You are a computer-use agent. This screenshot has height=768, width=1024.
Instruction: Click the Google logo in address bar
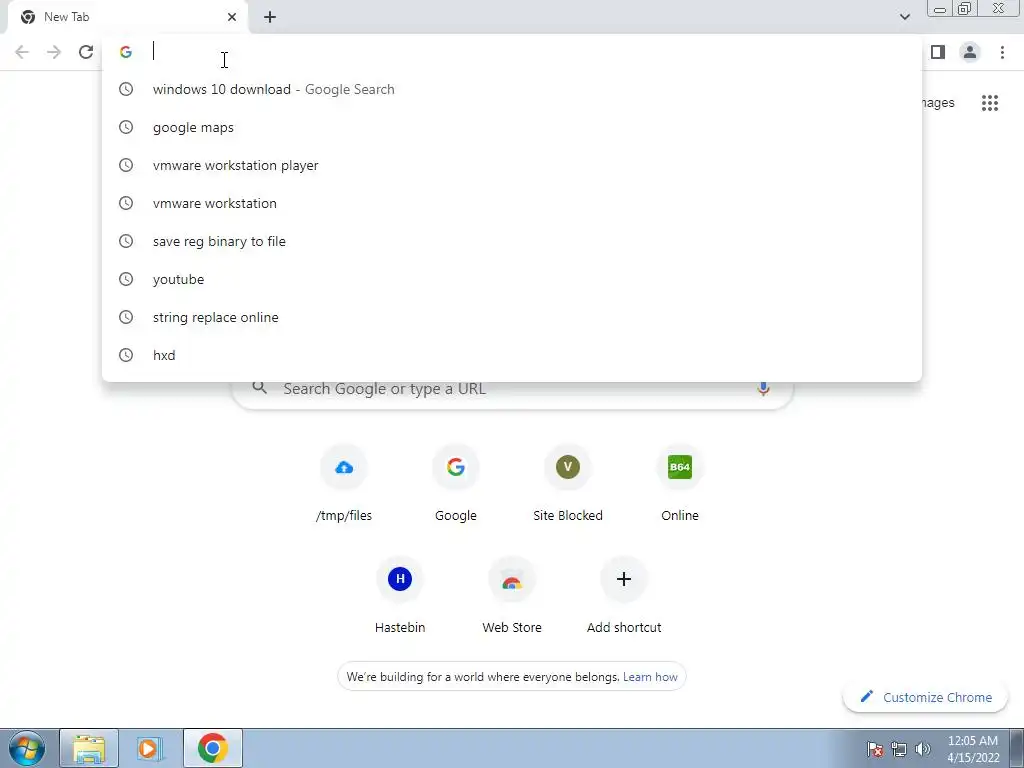click(x=126, y=52)
